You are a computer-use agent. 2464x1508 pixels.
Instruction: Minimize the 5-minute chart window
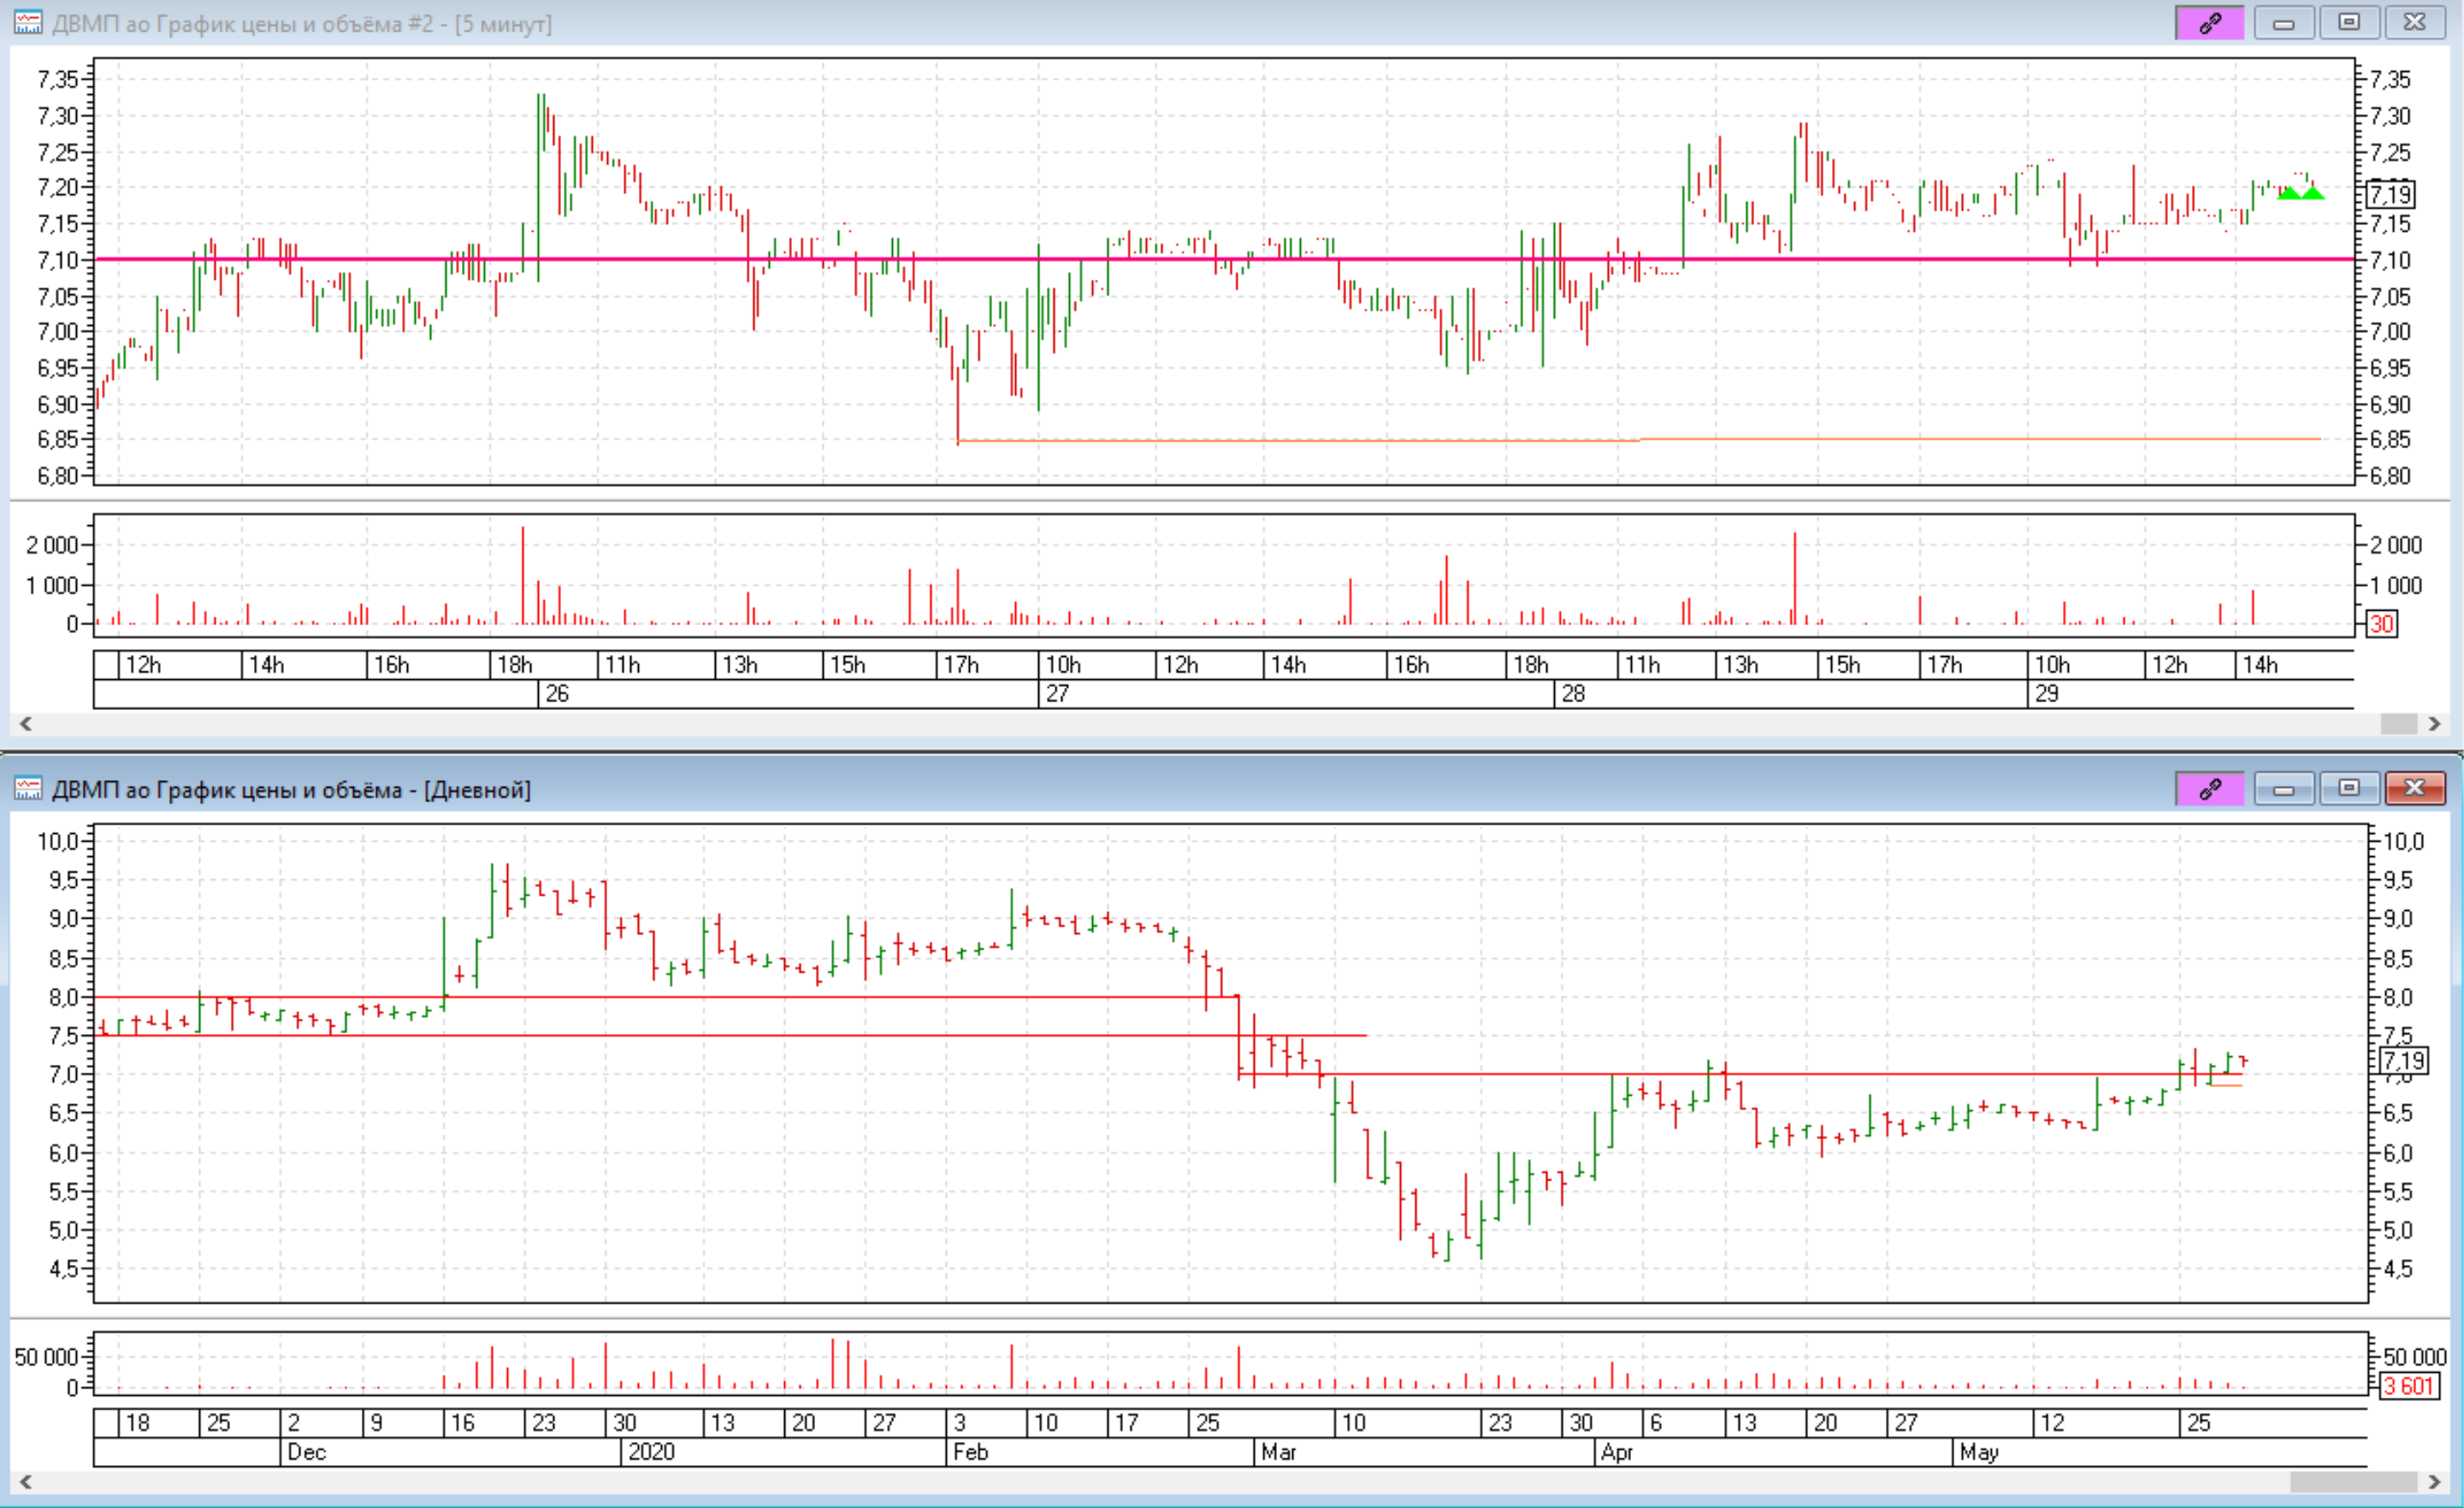coord(2284,23)
